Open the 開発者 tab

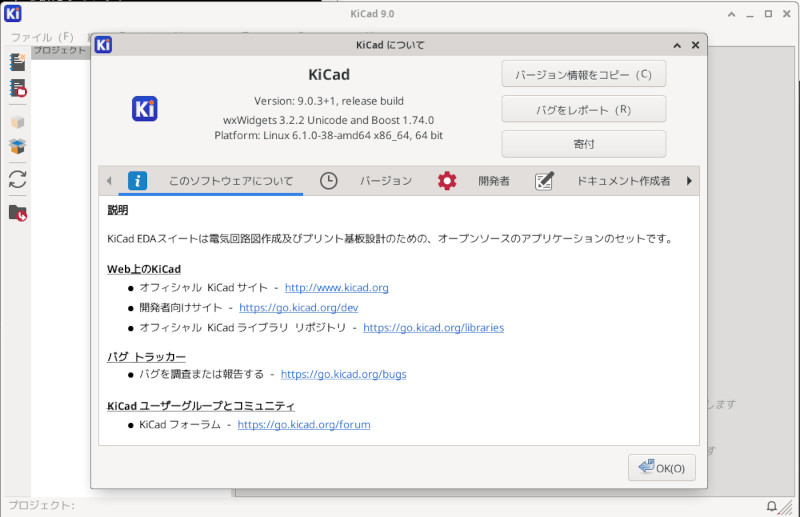tap(494, 181)
